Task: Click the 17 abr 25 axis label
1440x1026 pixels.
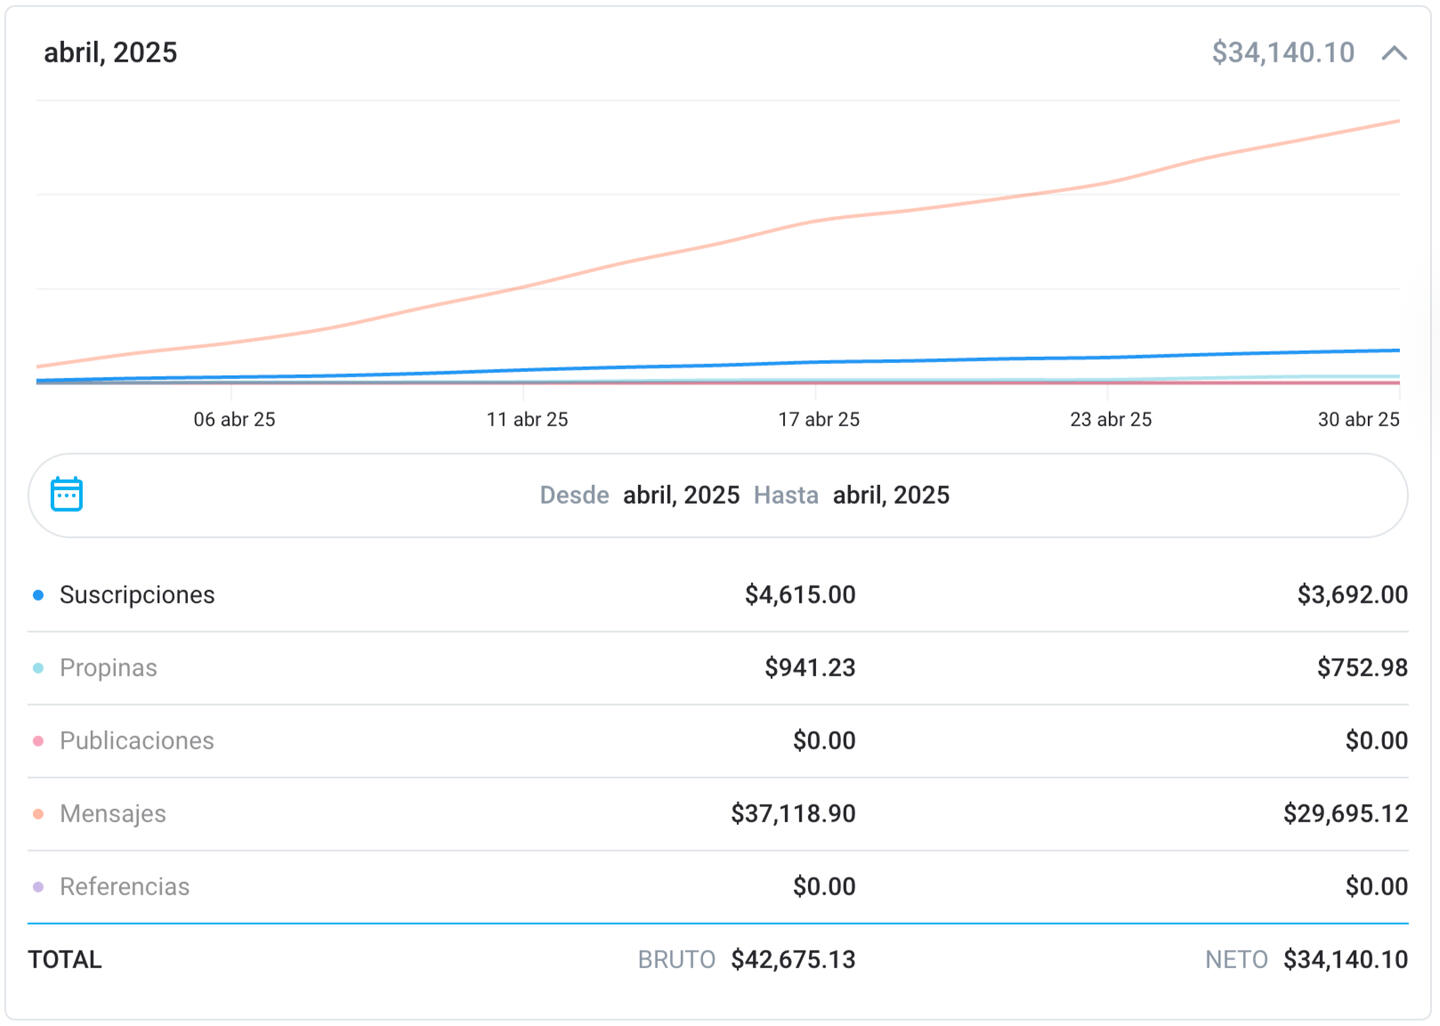Action: click(x=818, y=420)
